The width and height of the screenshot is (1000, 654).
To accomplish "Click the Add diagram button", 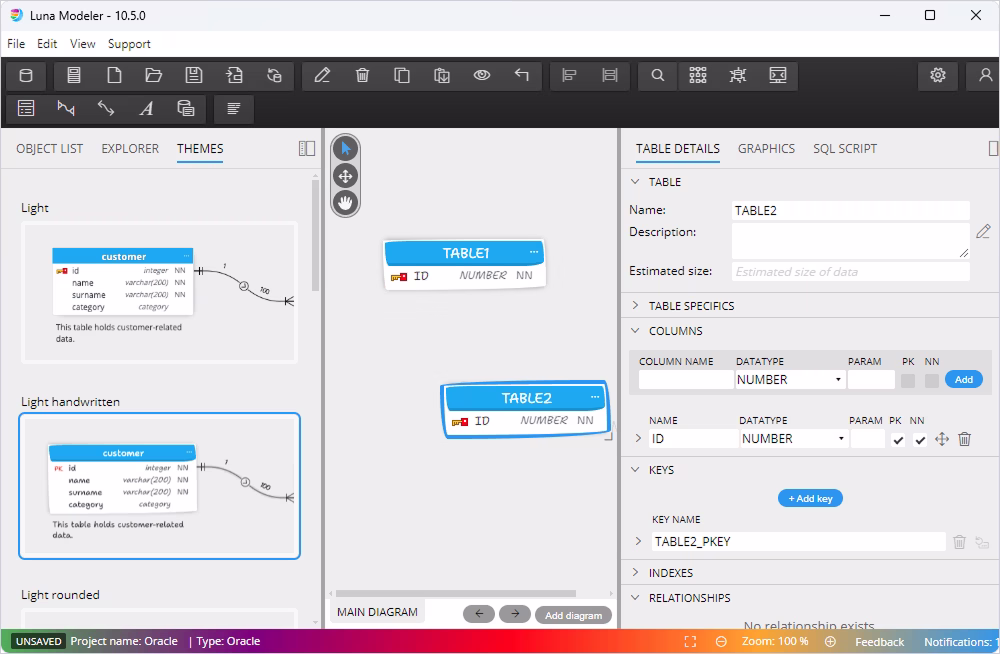I will pyautogui.click(x=573, y=615).
